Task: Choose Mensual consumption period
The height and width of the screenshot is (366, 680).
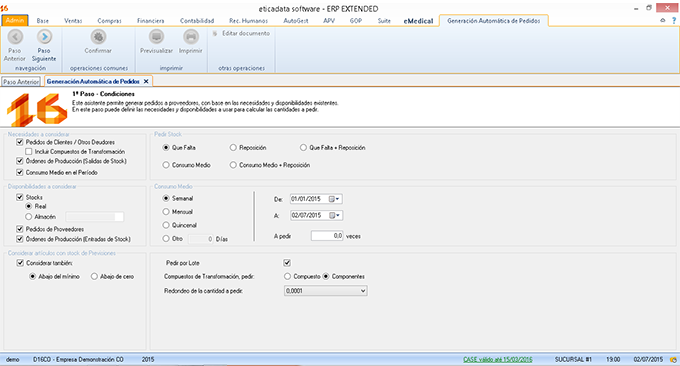Action: (166, 212)
